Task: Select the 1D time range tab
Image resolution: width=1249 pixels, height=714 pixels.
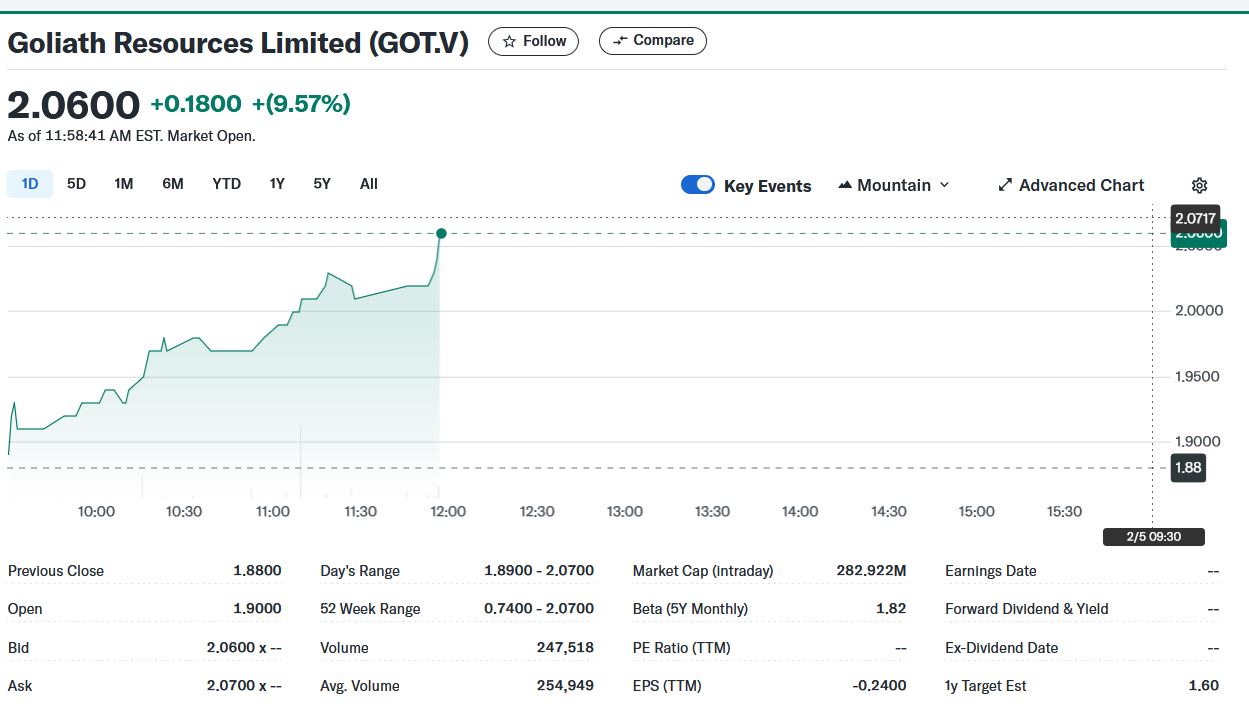Action: pos(30,184)
